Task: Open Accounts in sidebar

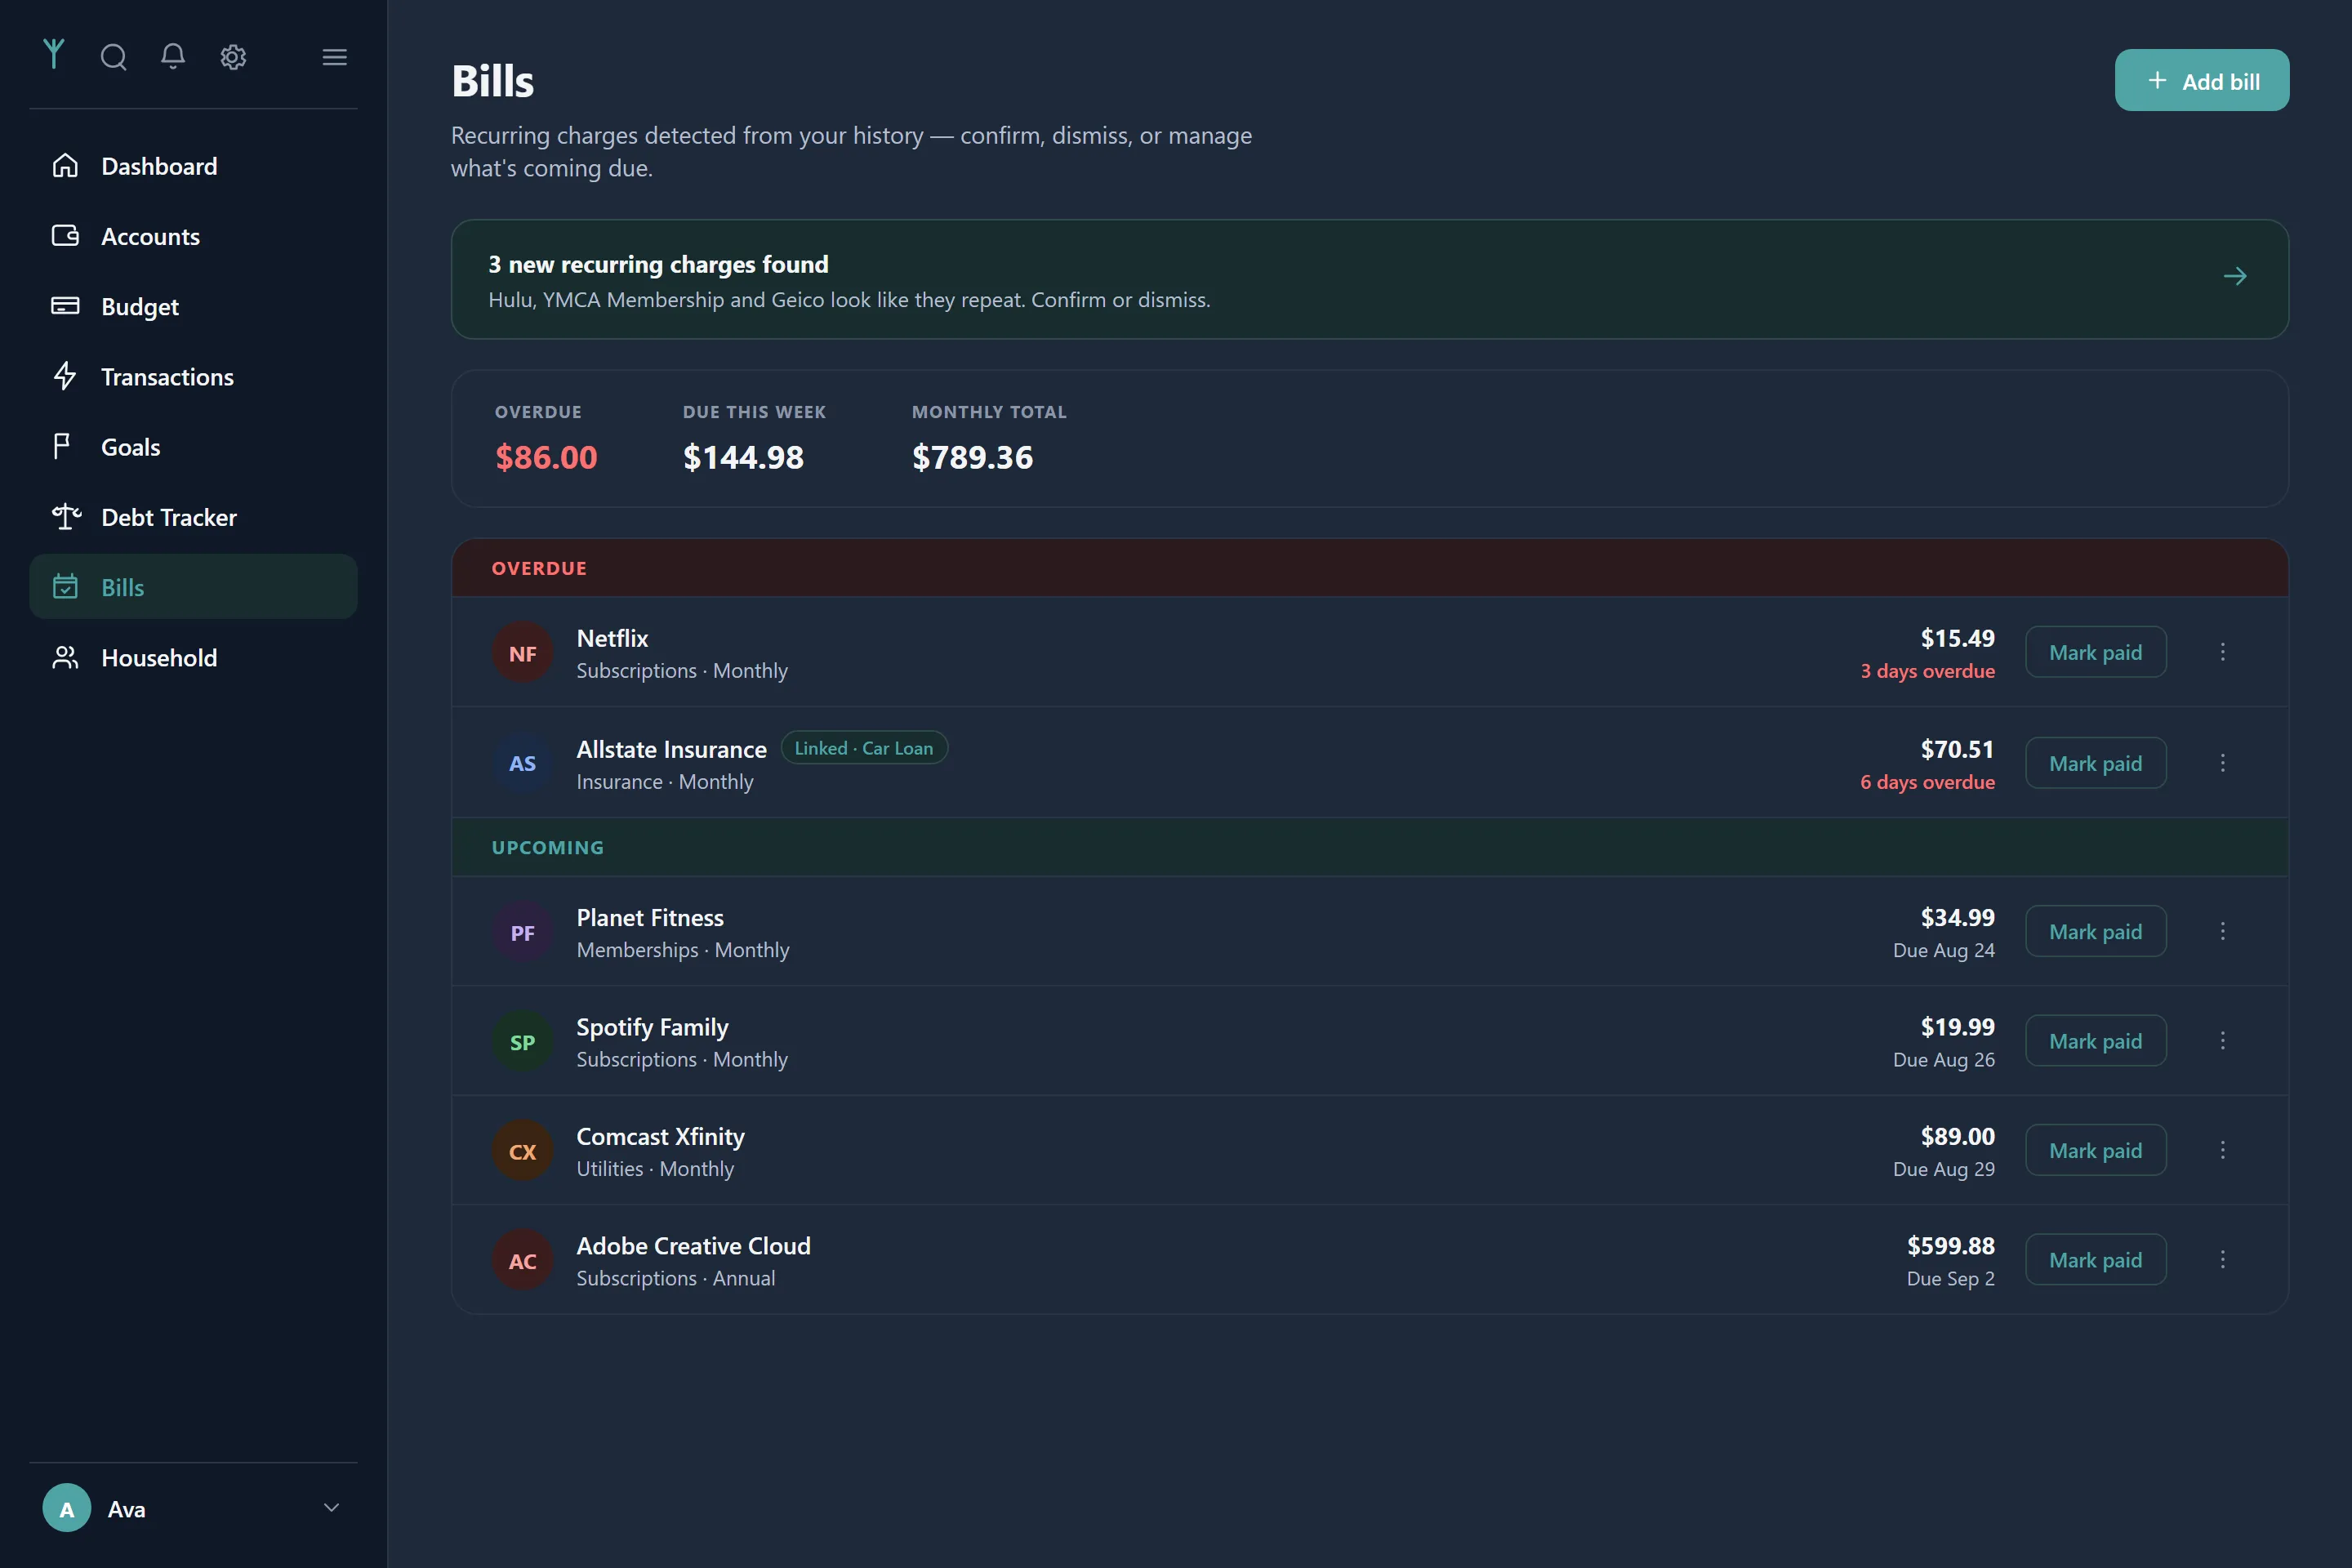Action: pos(193,235)
